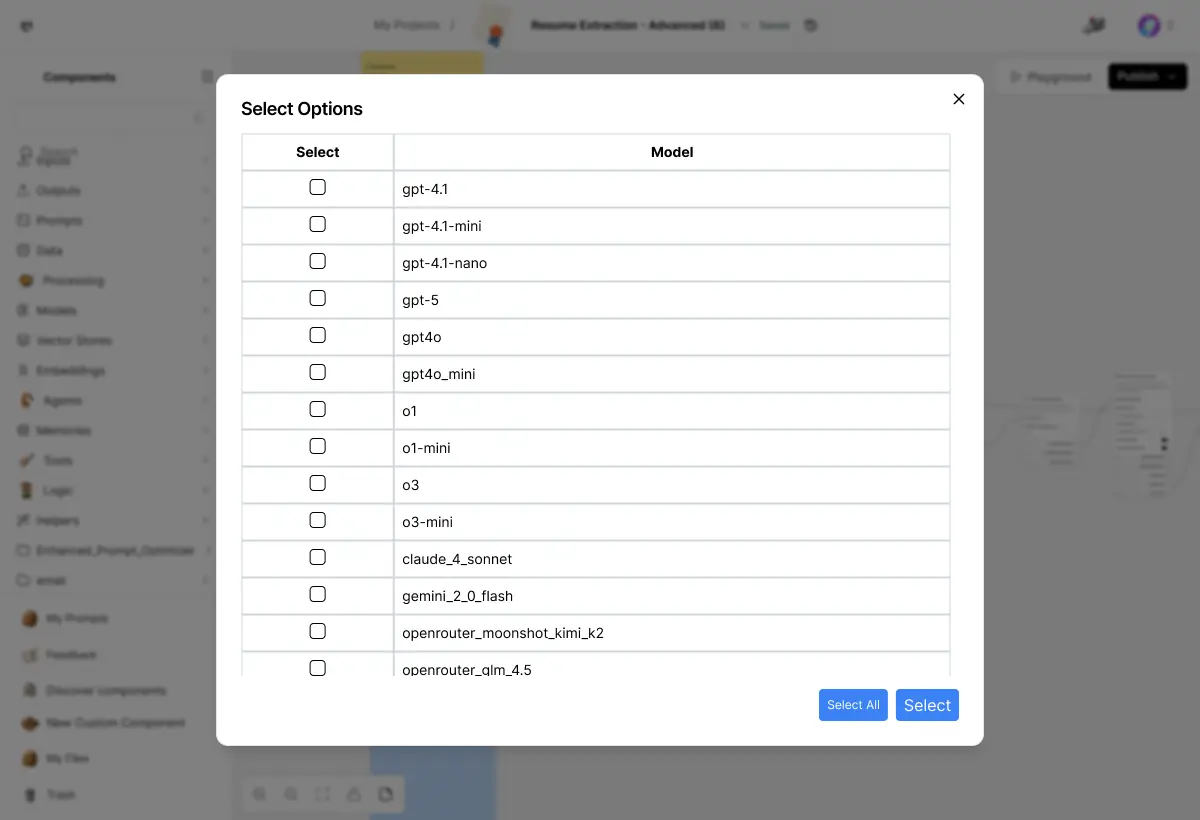The width and height of the screenshot is (1200, 820).
Task: Click the Resume Extraction - Advanced flow title
Action: click(x=629, y=25)
